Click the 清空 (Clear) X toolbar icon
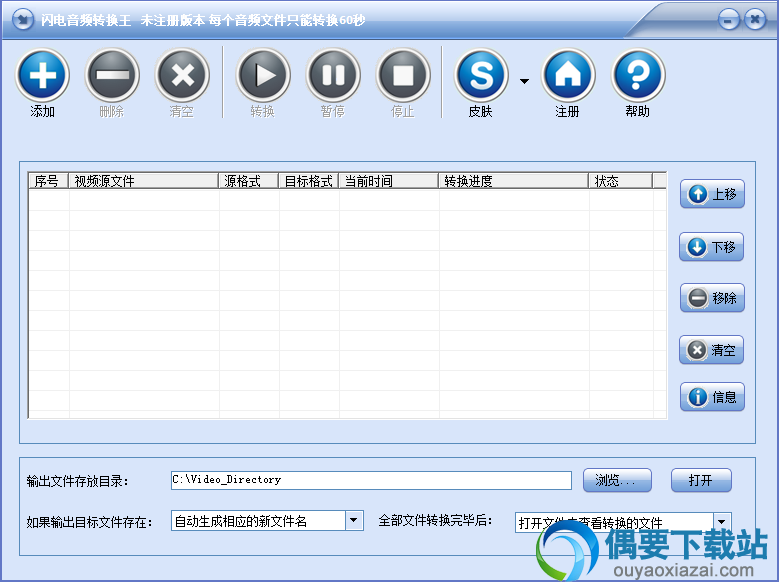Viewport: 779px width, 582px height. 182,76
